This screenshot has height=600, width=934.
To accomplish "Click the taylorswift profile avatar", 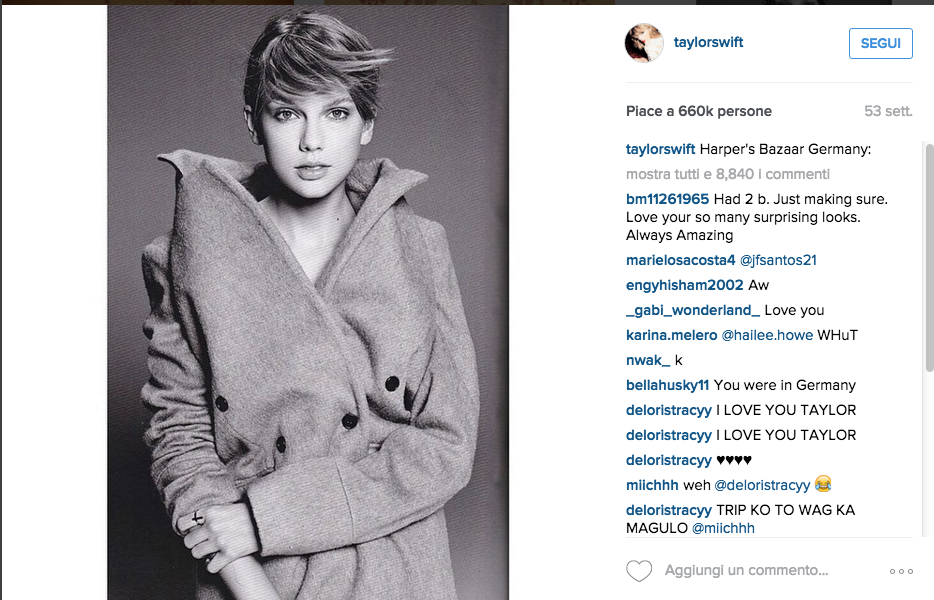I will pos(644,43).
